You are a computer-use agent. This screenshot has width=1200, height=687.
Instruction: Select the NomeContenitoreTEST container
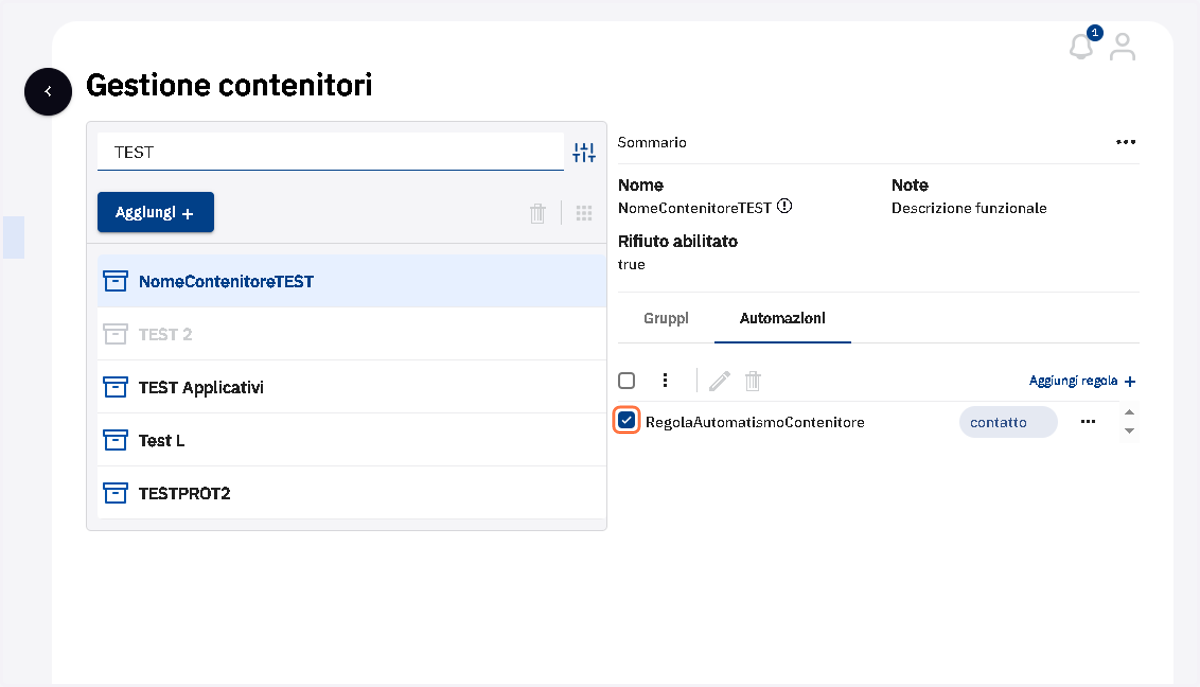[352, 281]
